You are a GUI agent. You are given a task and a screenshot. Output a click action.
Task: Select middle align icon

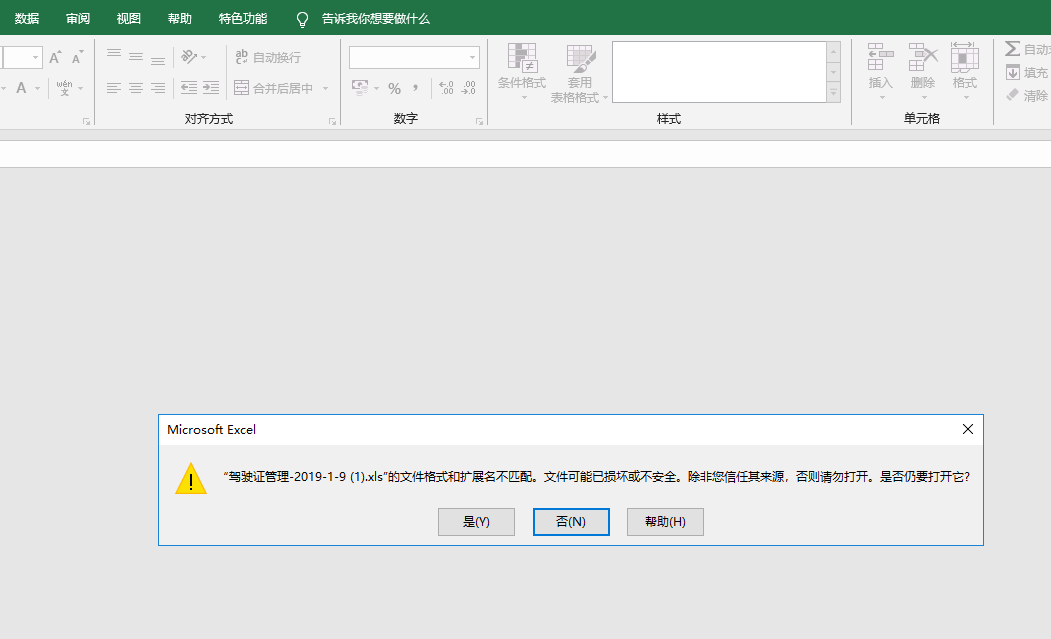click(136, 57)
